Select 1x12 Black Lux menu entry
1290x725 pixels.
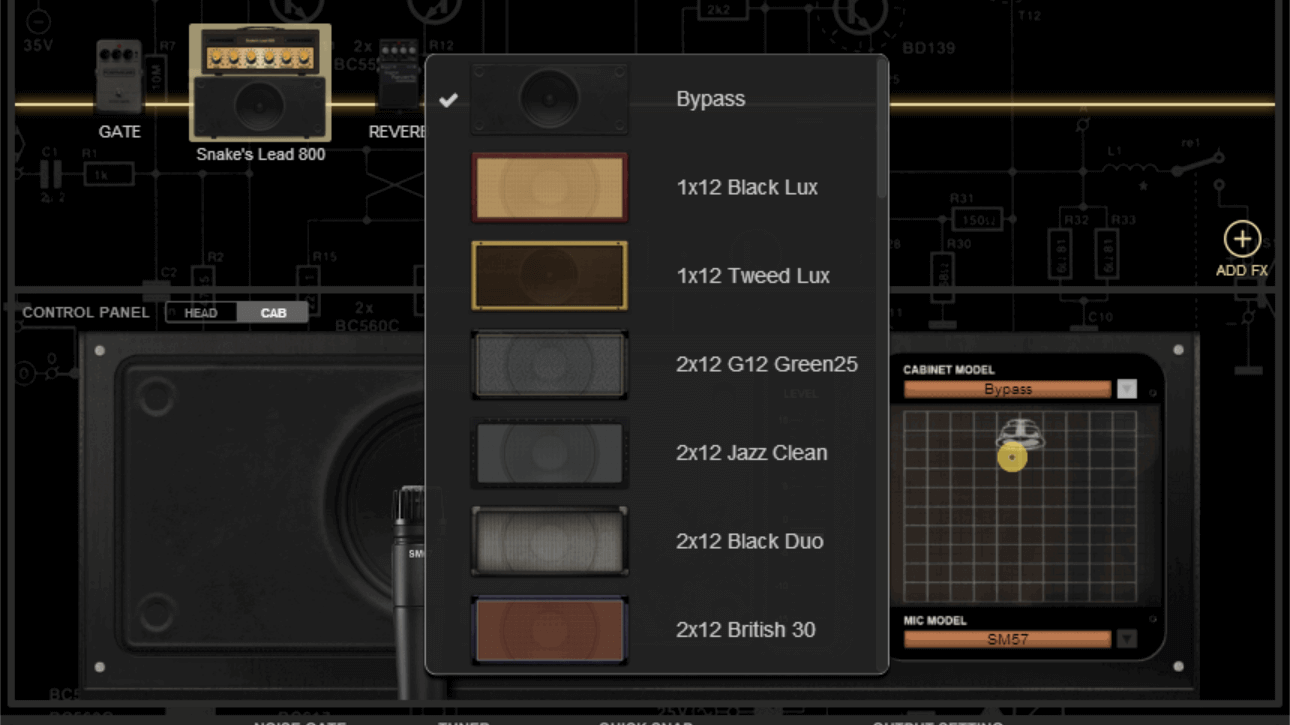[x=747, y=187]
